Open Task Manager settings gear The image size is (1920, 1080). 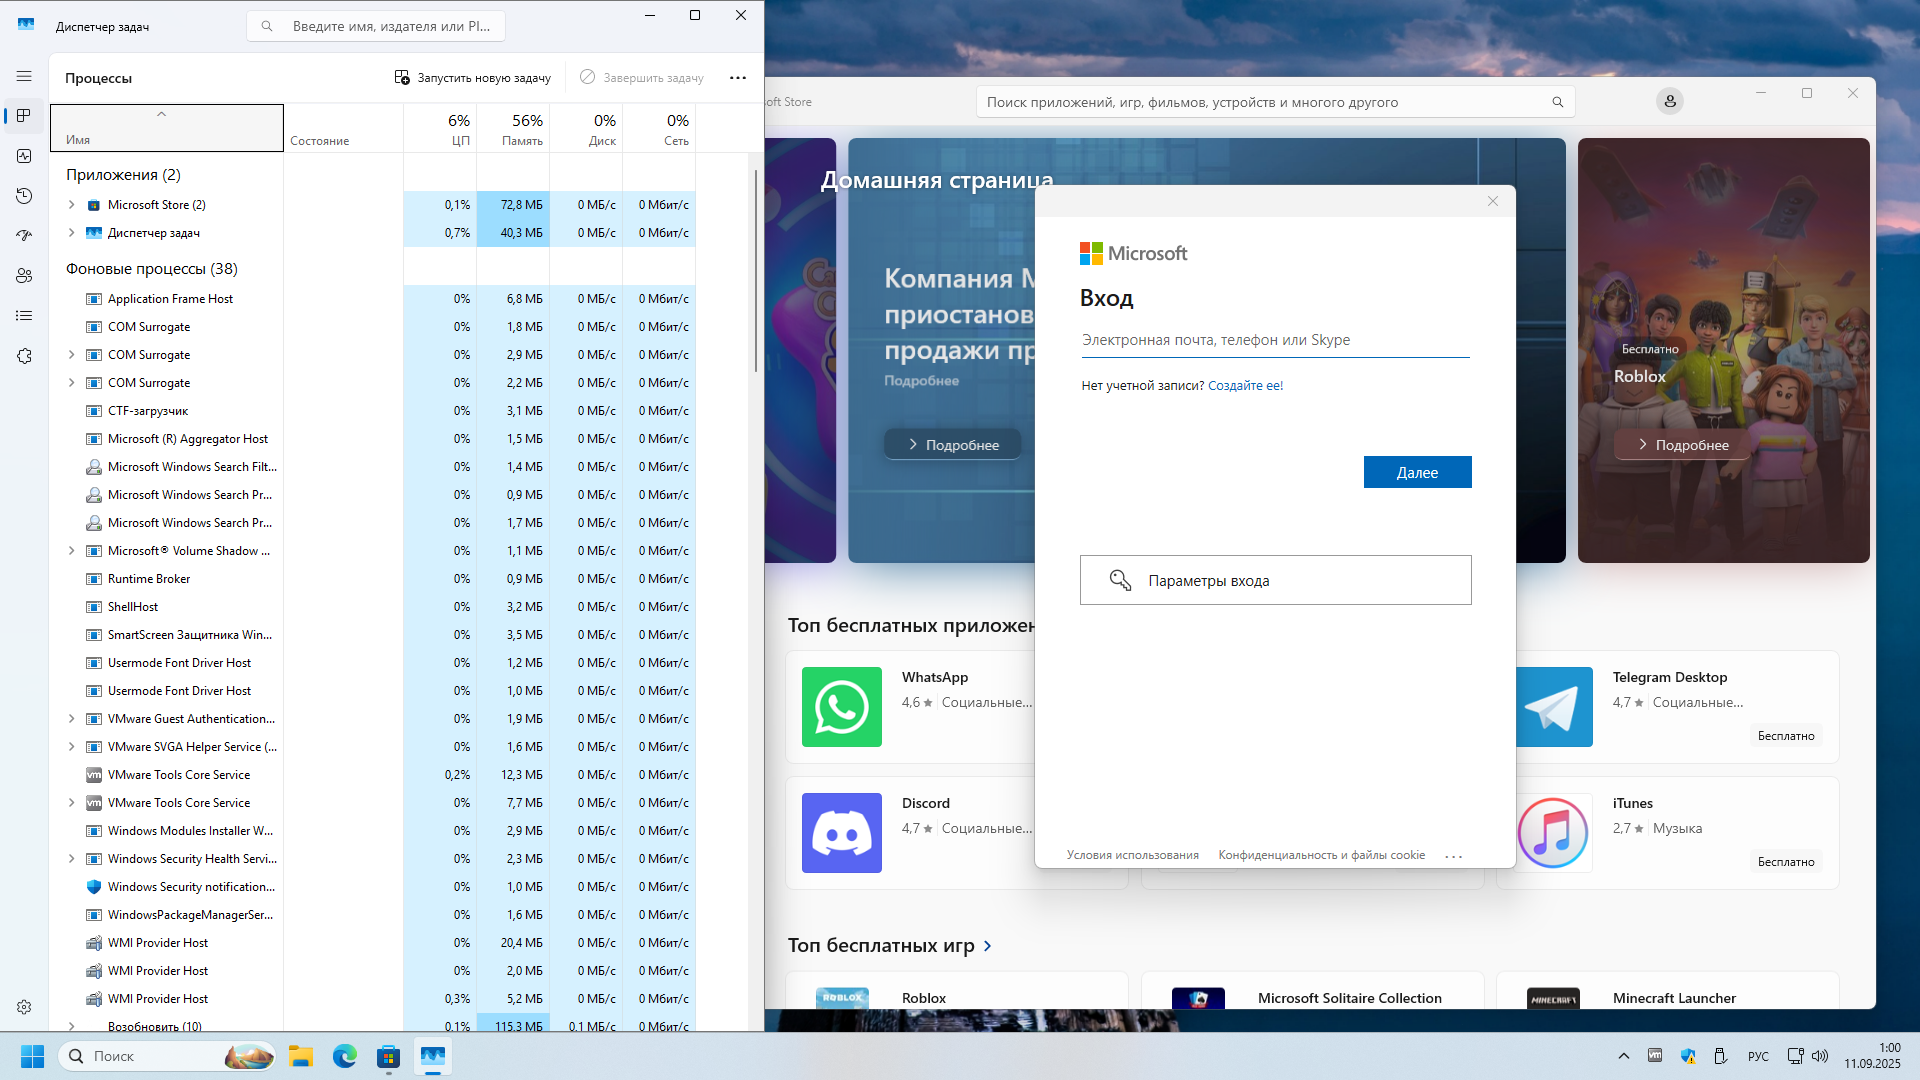pyautogui.click(x=24, y=1007)
